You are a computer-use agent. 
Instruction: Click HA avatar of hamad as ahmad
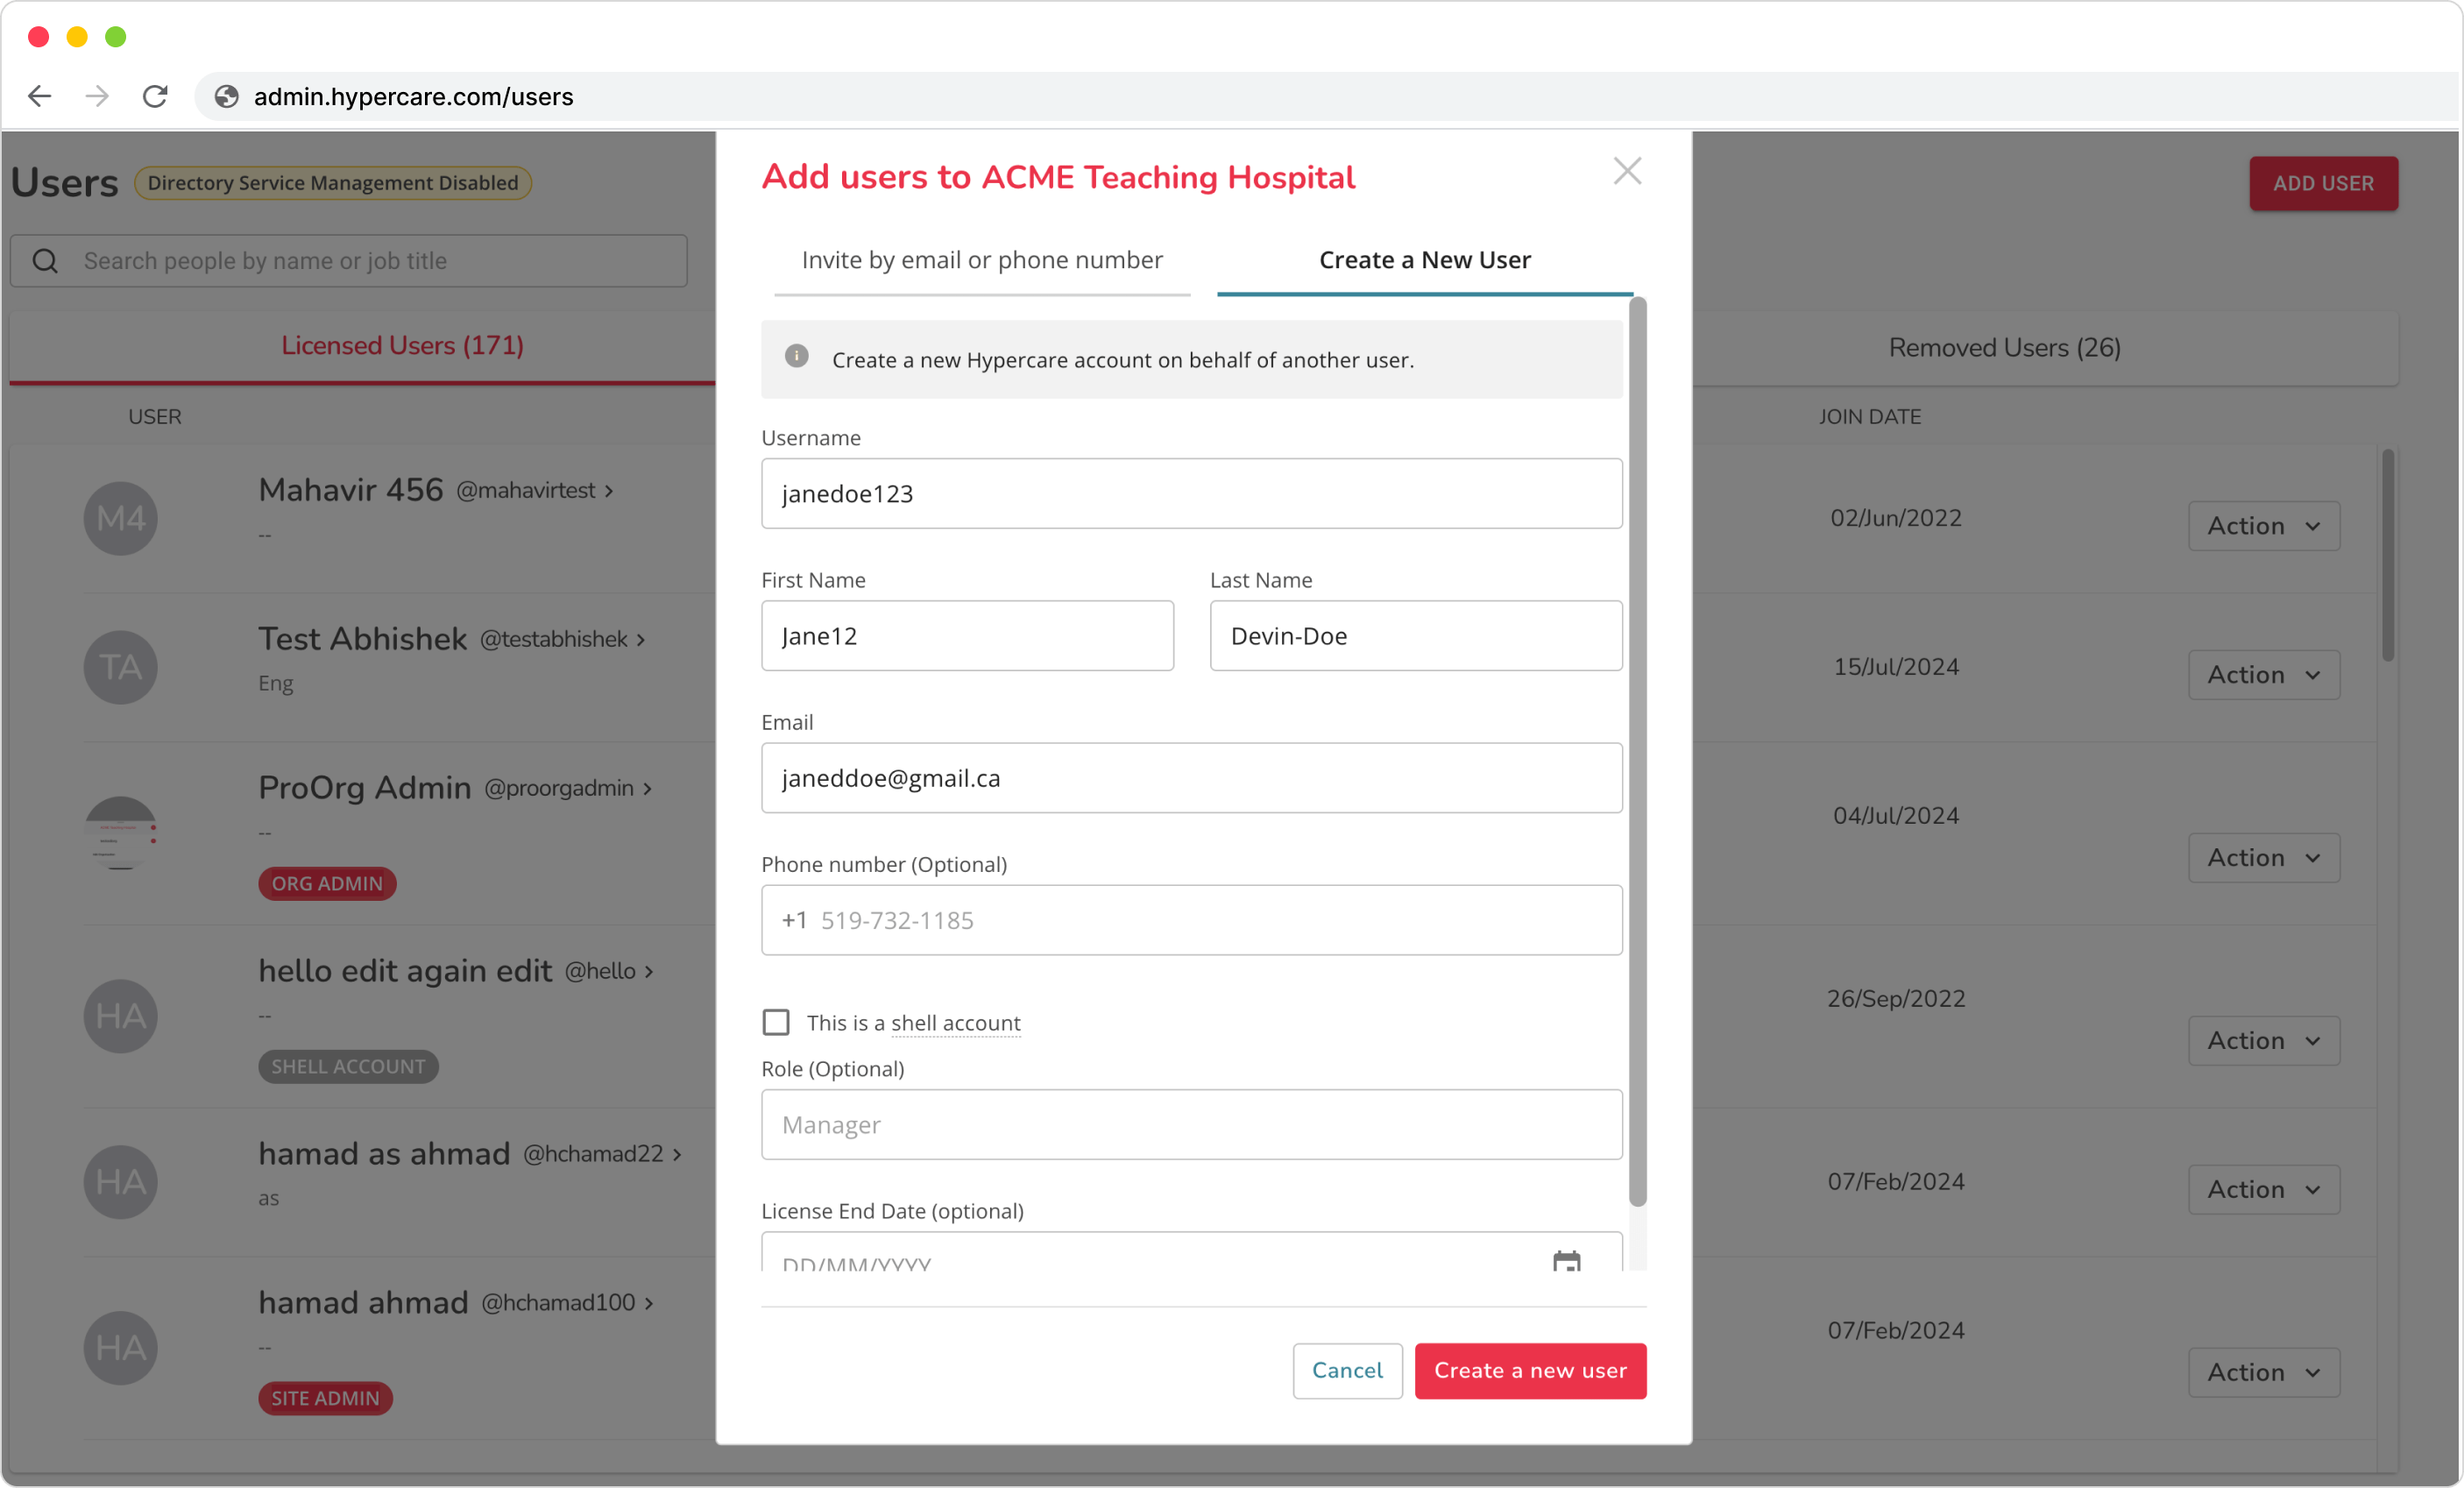120,1182
